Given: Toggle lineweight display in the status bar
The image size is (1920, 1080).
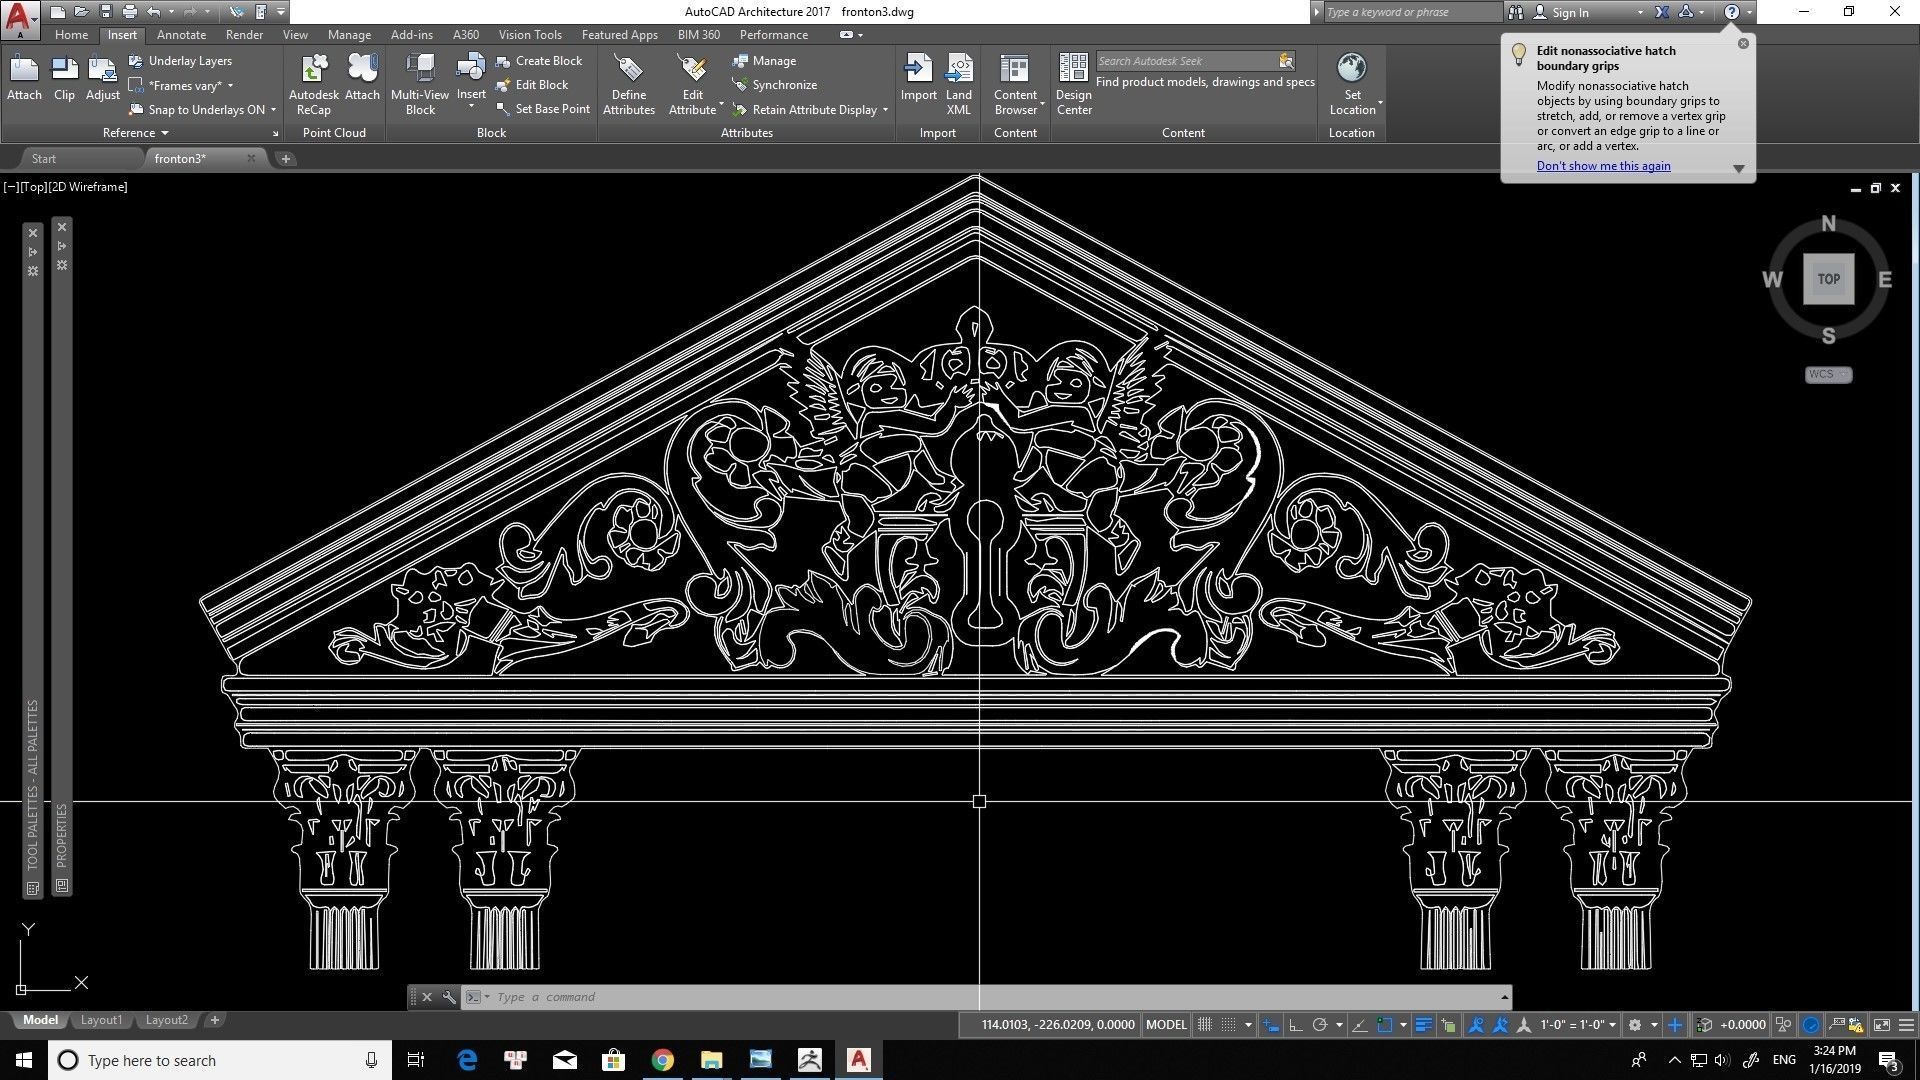Looking at the screenshot, I should coord(1423,1025).
